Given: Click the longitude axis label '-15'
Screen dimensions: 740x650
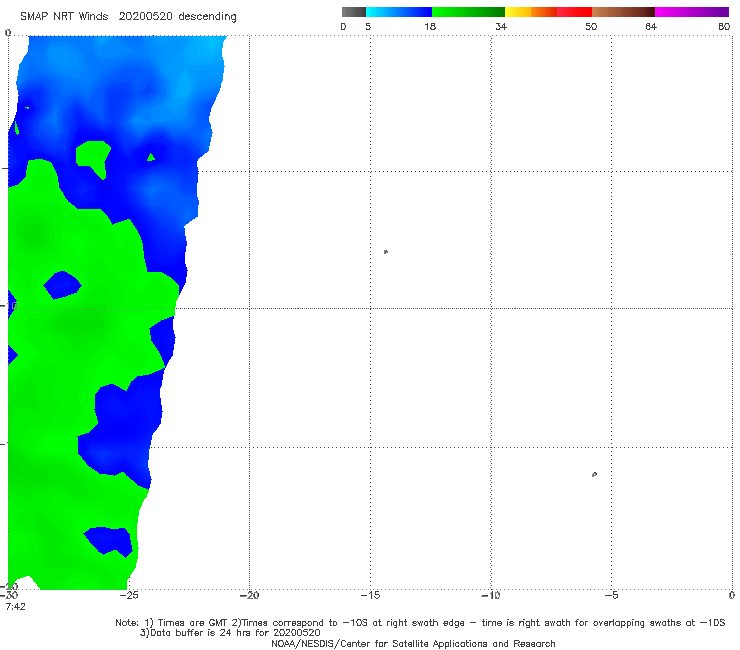Looking at the screenshot, I should click(x=370, y=595).
